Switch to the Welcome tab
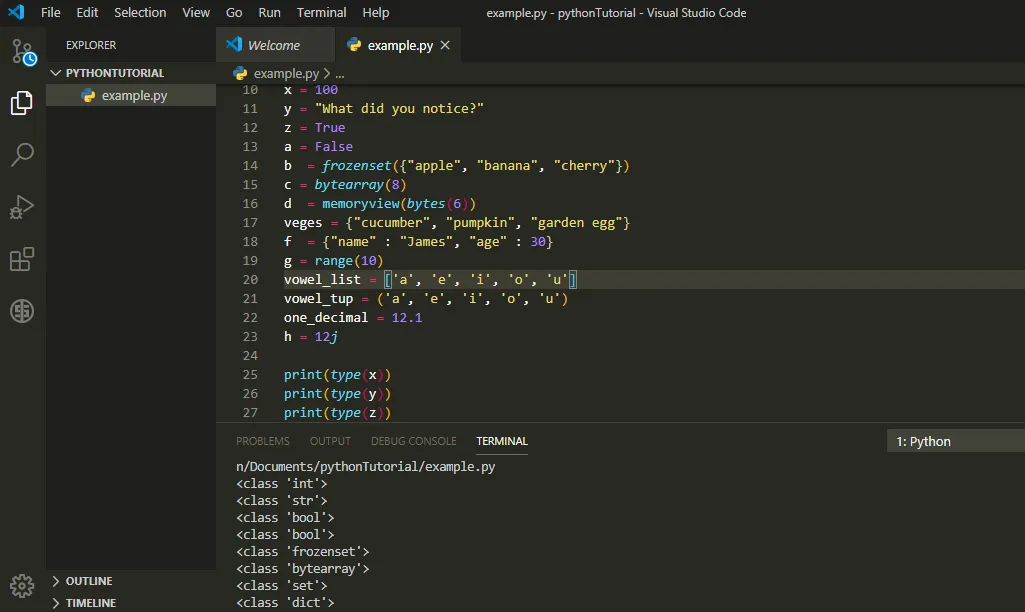This screenshot has width=1025, height=612. pos(275,45)
